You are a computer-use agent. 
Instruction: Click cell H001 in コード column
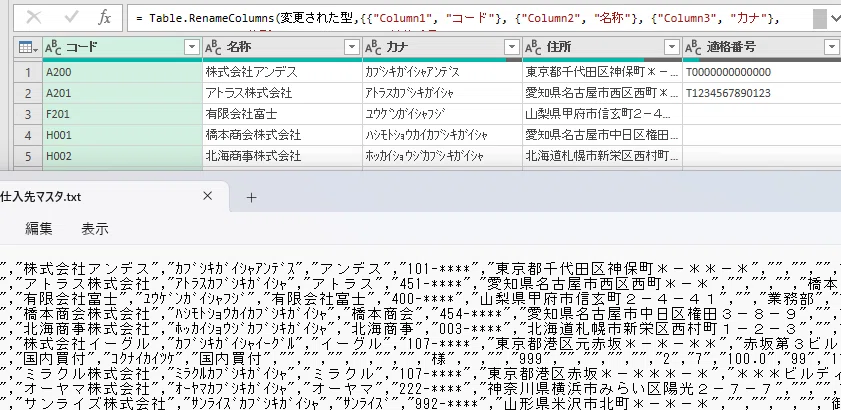tap(122, 135)
